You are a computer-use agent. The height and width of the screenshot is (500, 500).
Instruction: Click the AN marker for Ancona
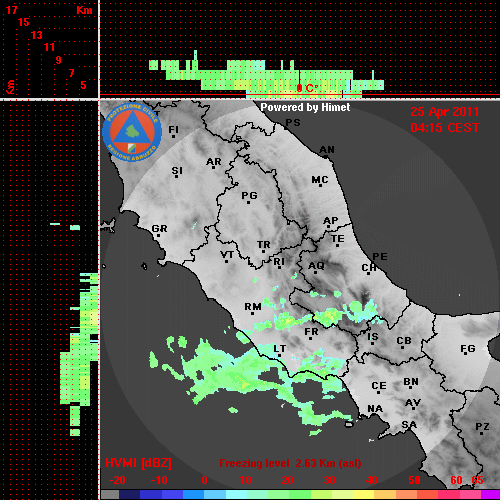click(x=327, y=151)
